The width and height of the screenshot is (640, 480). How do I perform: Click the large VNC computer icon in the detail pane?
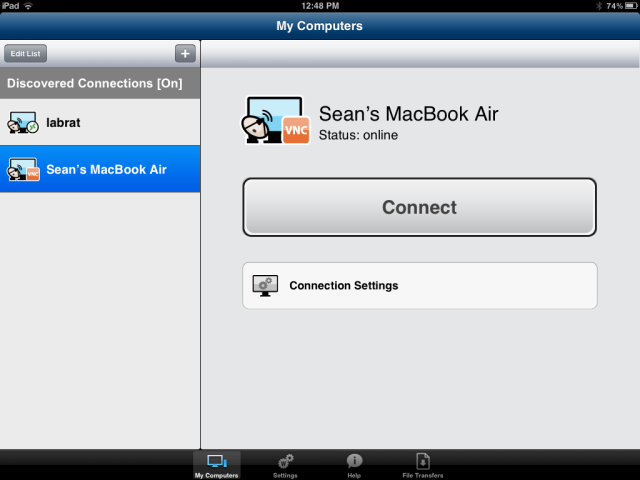click(277, 120)
